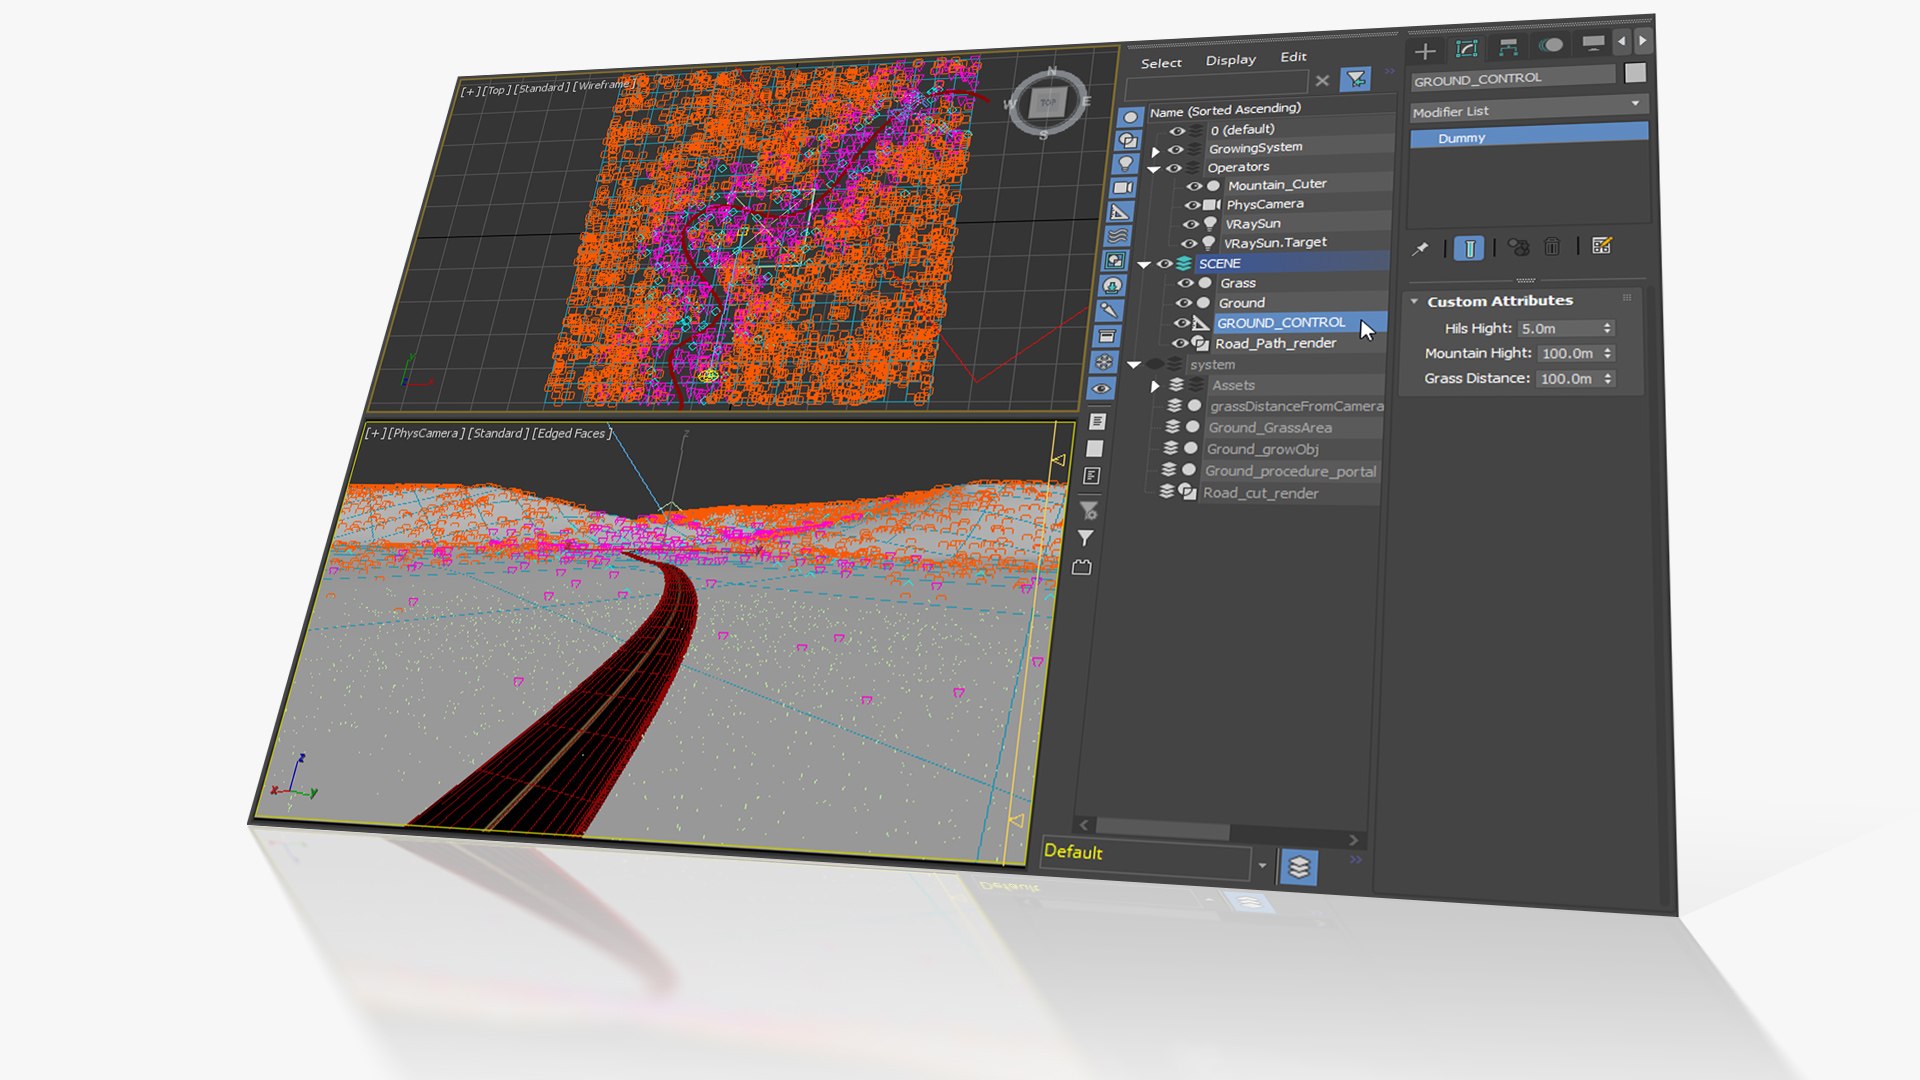
Task: Open the Select menu
Action: coord(1161,63)
